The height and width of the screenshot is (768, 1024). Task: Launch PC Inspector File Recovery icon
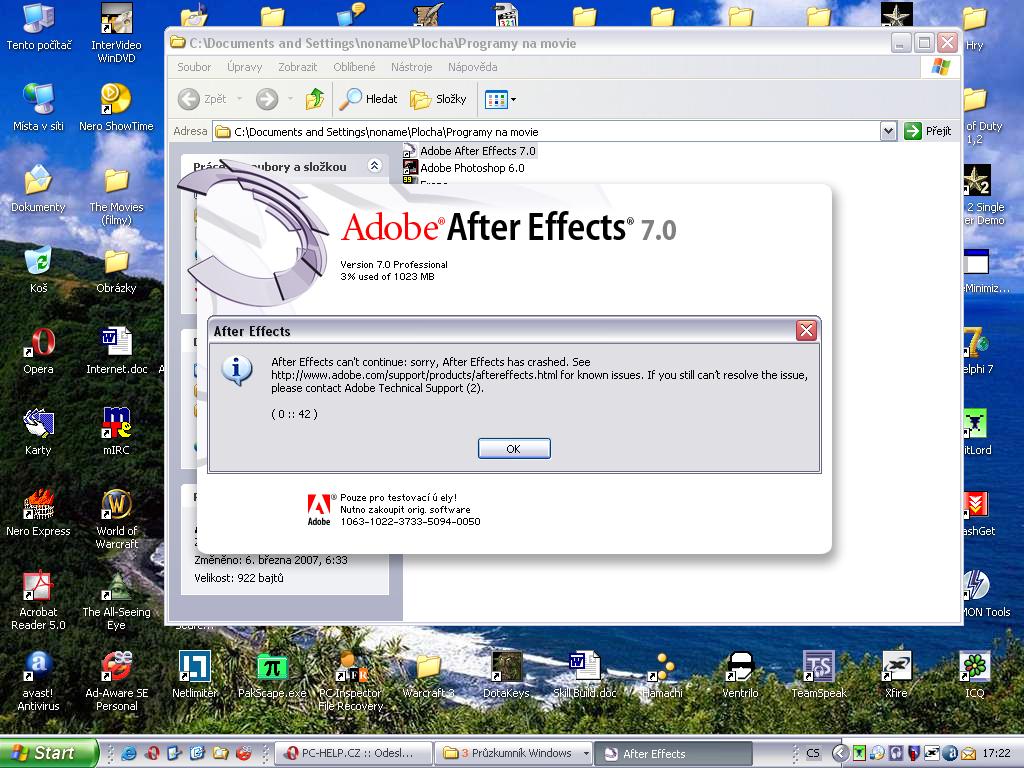point(351,681)
